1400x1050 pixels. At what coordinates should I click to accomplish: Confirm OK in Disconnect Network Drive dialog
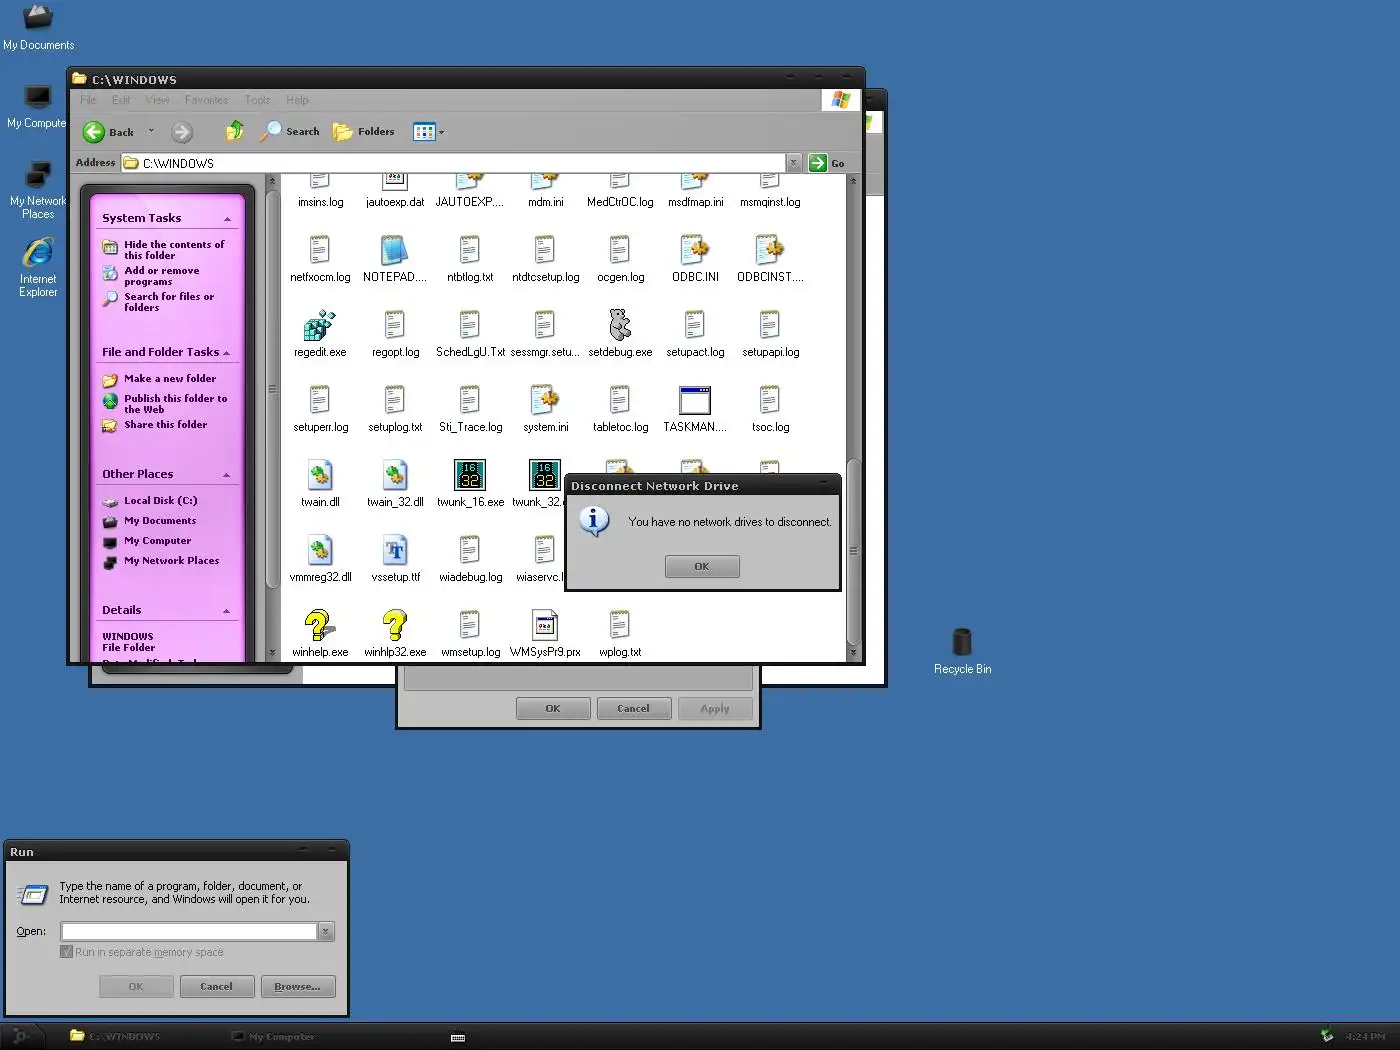(x=702, y=567)
